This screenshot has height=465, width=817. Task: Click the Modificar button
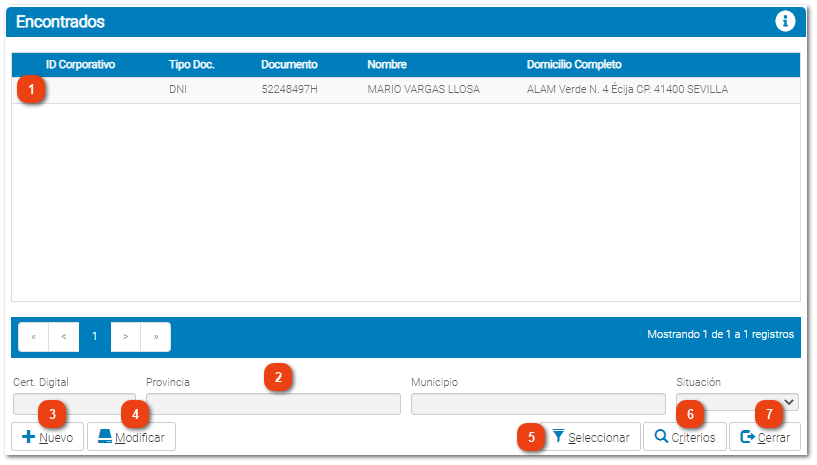tap(131, 437)
